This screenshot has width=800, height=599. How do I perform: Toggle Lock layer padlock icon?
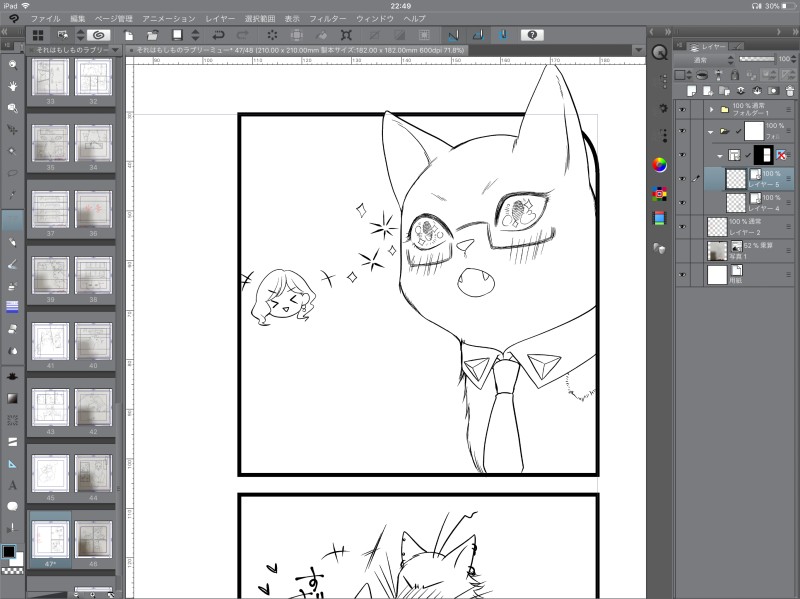735,75
